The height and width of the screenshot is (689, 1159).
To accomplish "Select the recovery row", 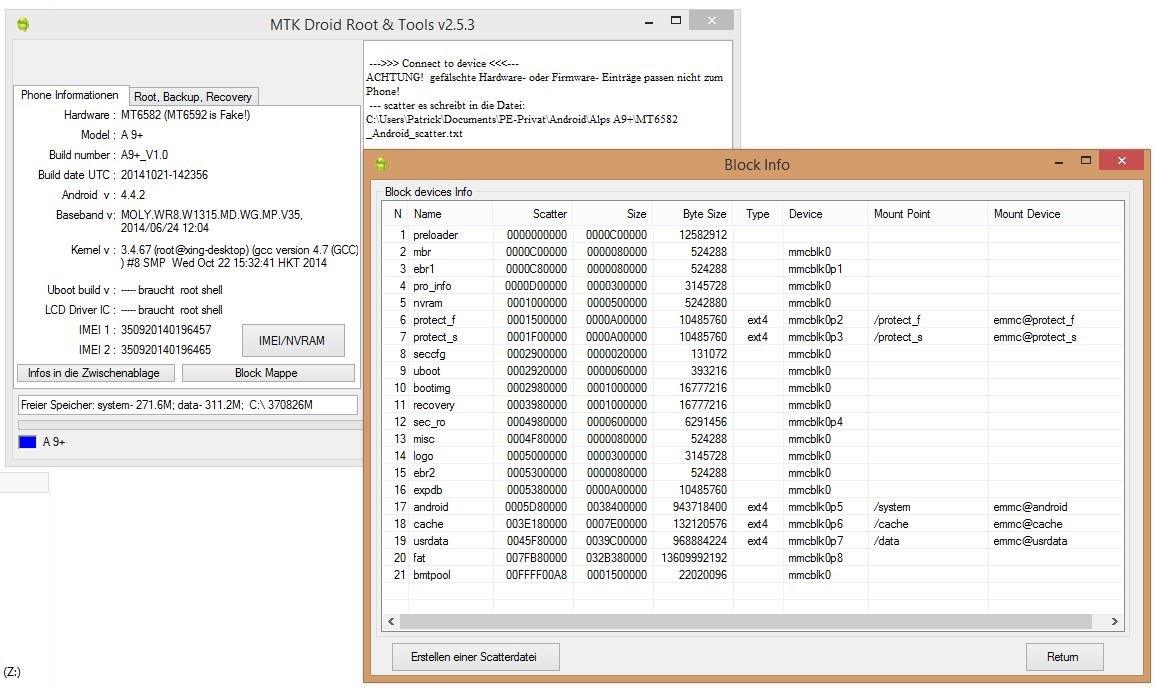I will tap(753, 405).
